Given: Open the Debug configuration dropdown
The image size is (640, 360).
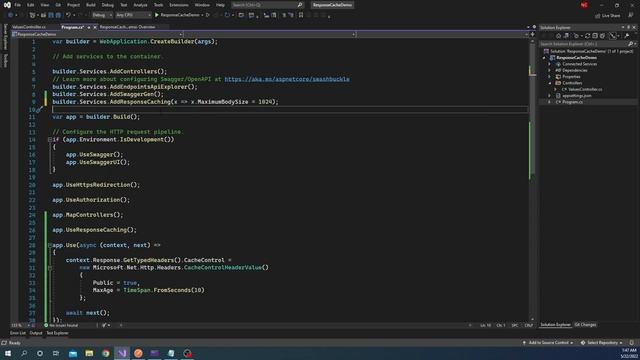Looking at the screenshot, I should coord(102,15).
